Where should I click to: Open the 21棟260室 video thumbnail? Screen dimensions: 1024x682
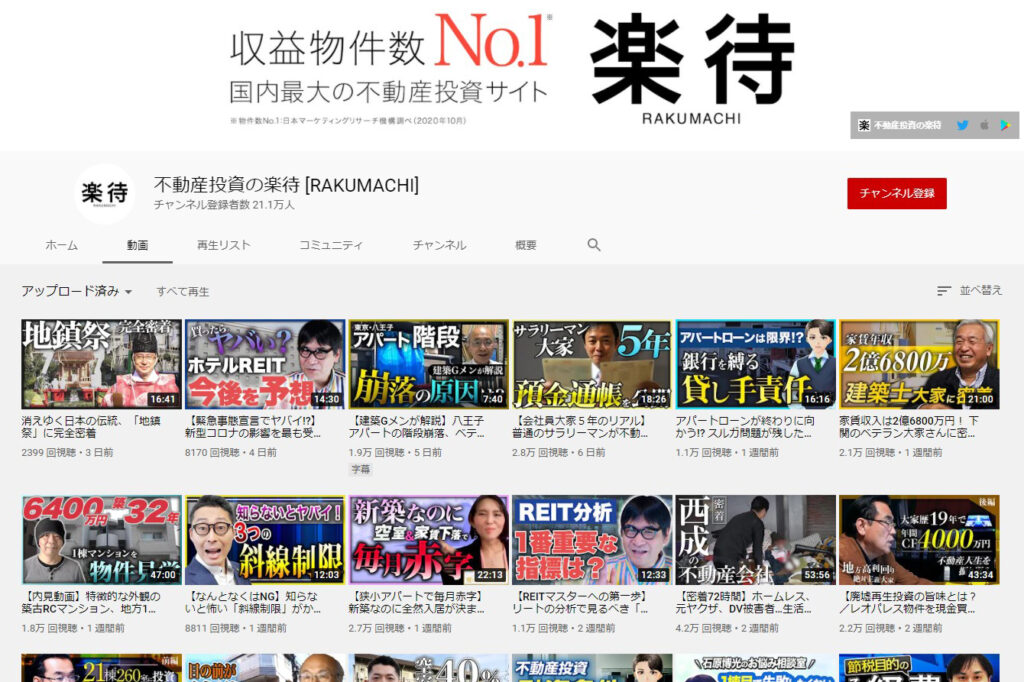tap(101, 668)
